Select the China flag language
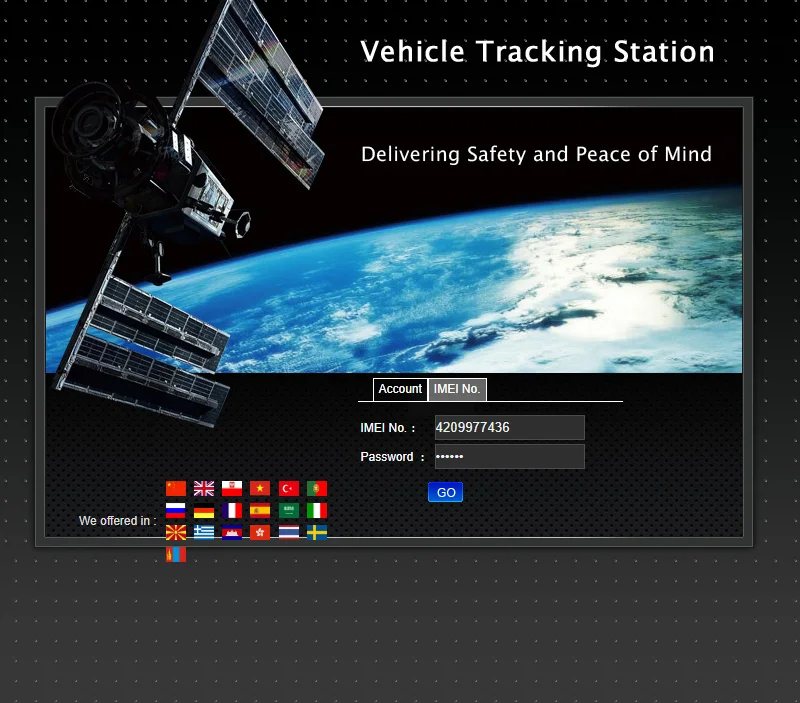 pos(176,489)
